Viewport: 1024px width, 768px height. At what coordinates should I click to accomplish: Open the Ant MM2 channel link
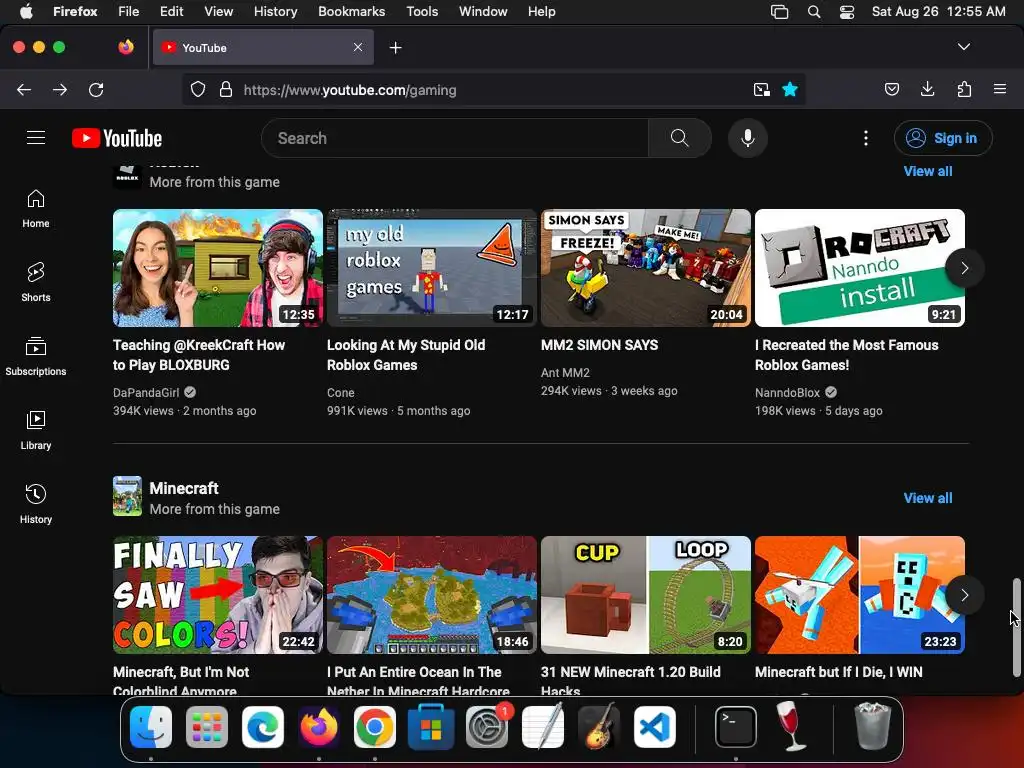coord(566,372)
